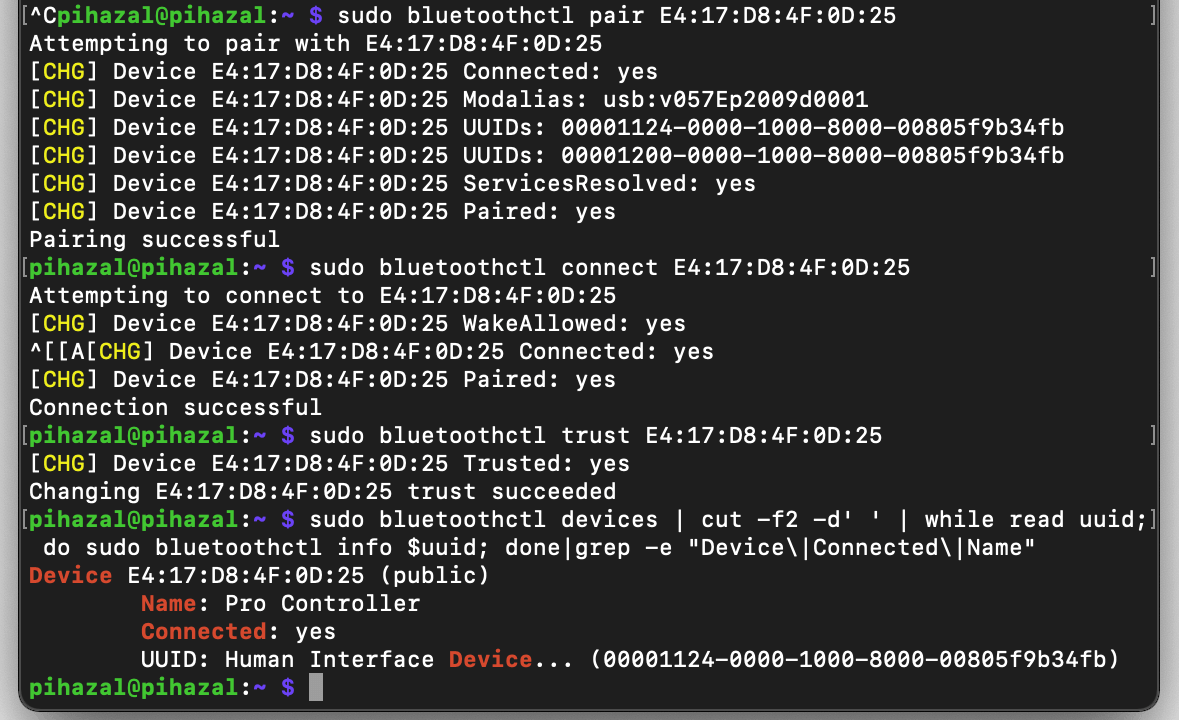Click the Modalias value usb:v057Ep2009d0001
Image resolution: width=1179 pixels, height=720 pixels.
coord(714,100)
